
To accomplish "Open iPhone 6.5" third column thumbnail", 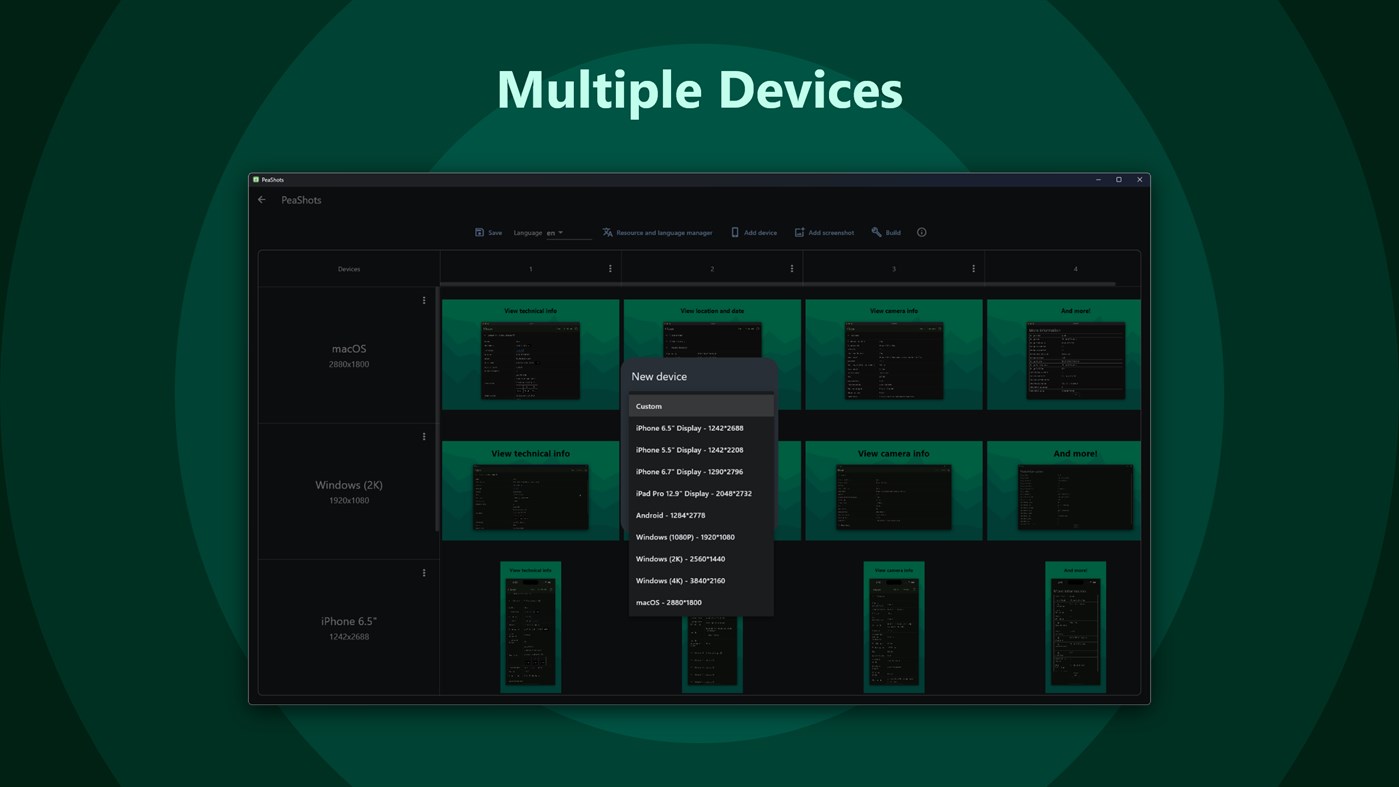I will (894, 627).
